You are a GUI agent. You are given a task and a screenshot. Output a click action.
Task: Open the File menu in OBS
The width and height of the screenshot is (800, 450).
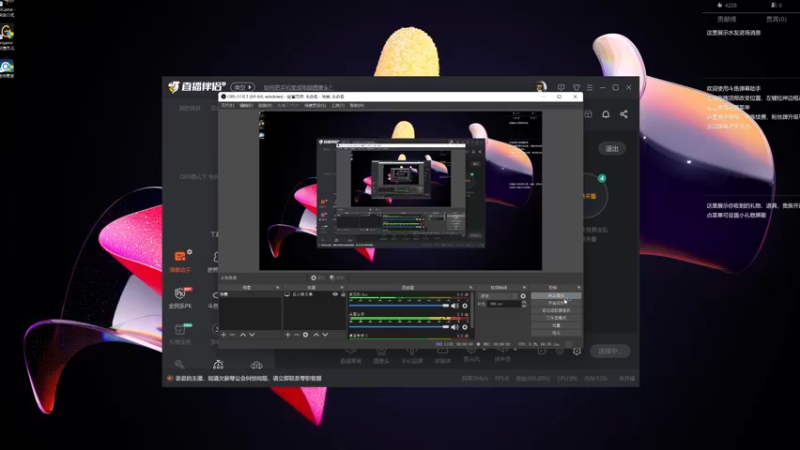228,106
